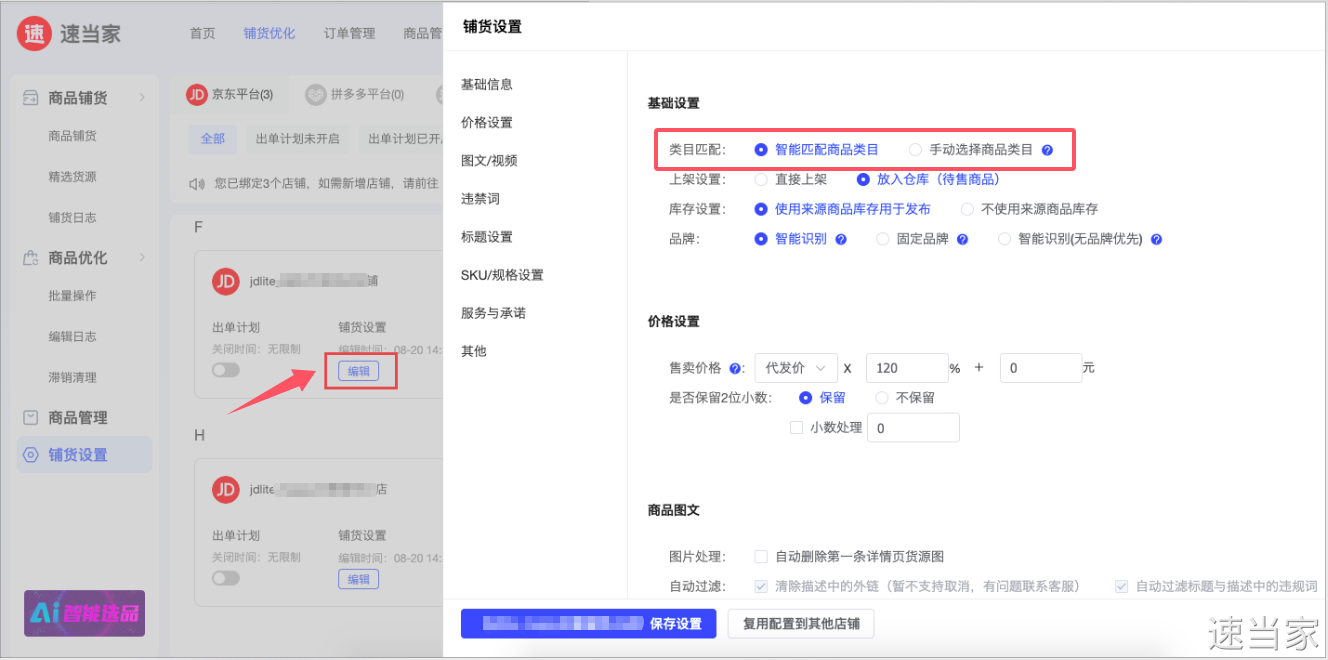
Task: Go to SKU/规格设置 section
Action: (x=502, y=275)
